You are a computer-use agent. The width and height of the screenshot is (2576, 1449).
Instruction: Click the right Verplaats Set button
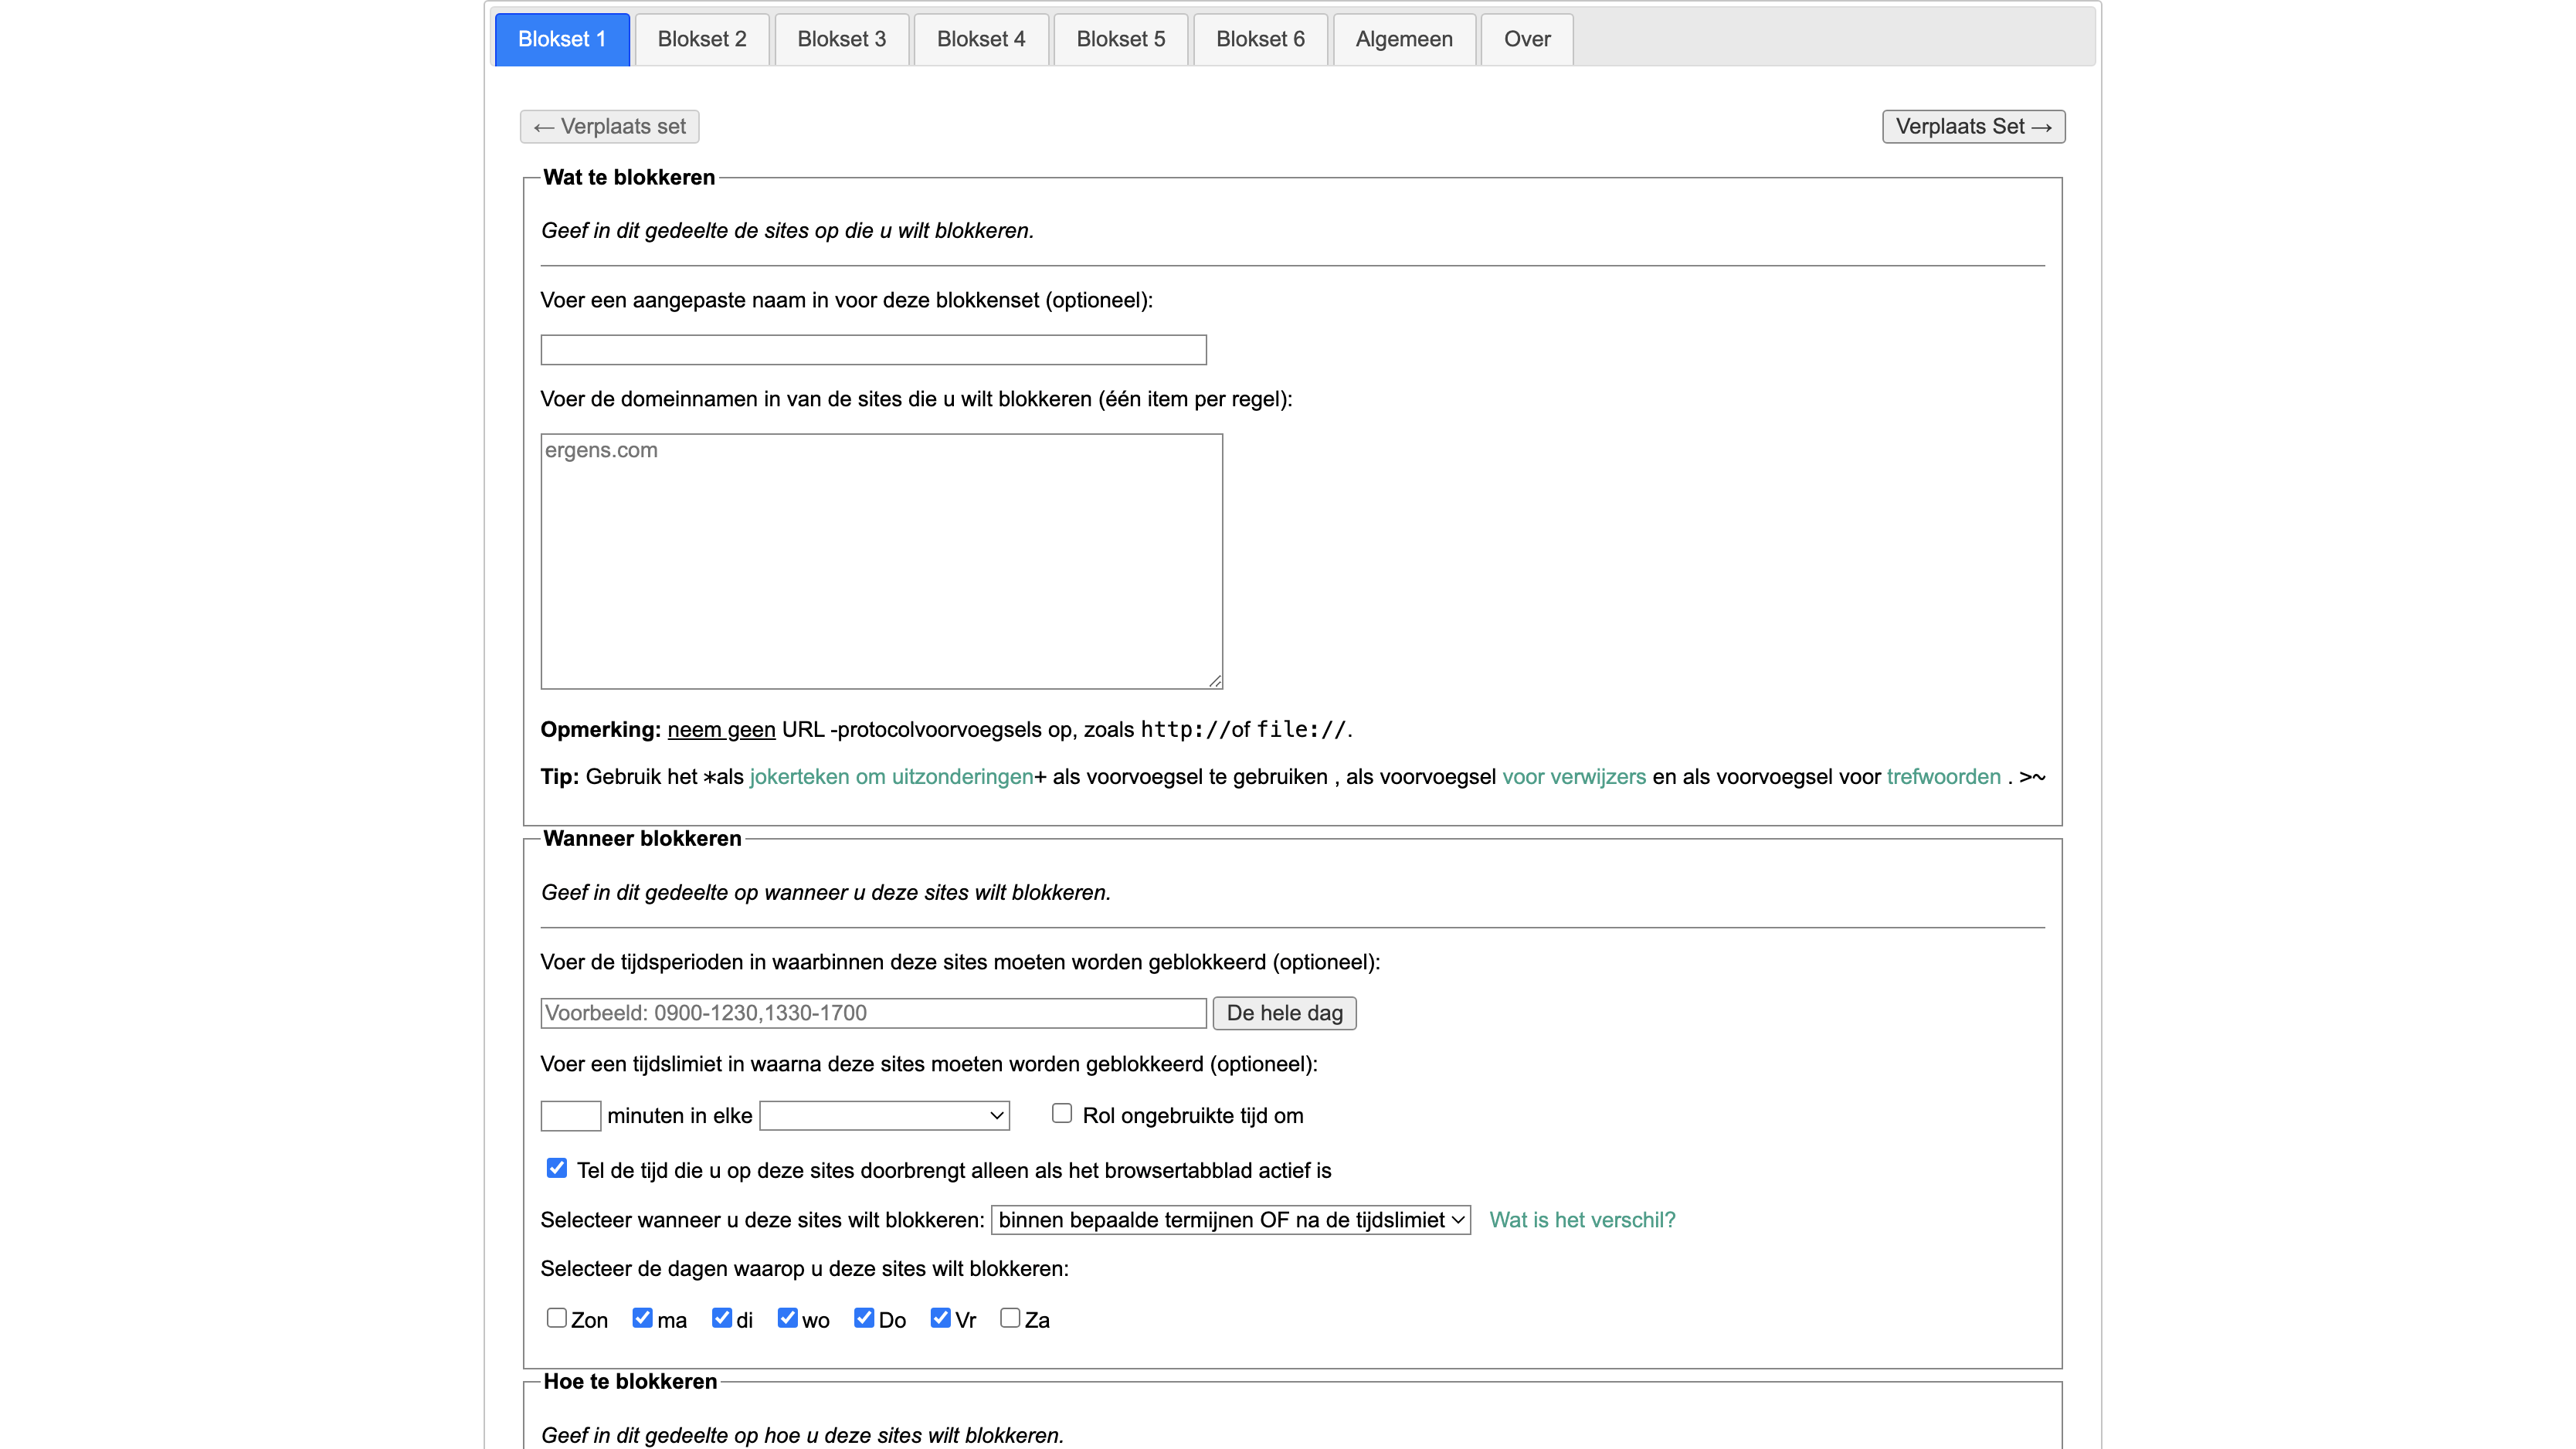coord(1972,126)
